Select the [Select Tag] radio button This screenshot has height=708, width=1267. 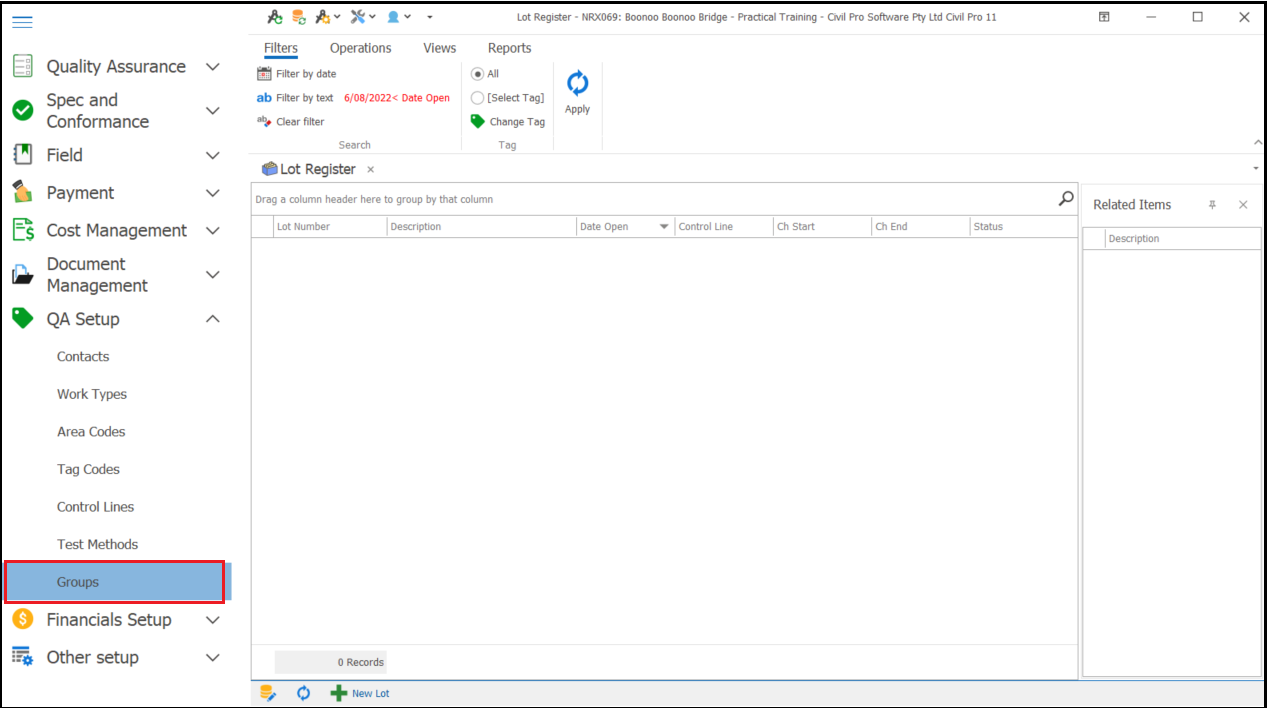click(x=478, y=98)
